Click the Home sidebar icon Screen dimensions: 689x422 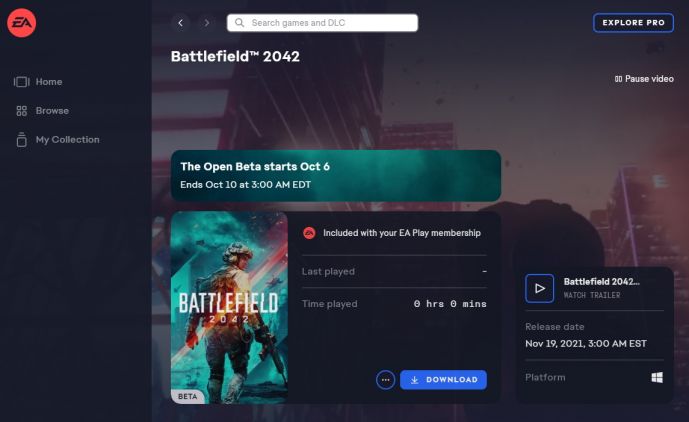point(21,82)
